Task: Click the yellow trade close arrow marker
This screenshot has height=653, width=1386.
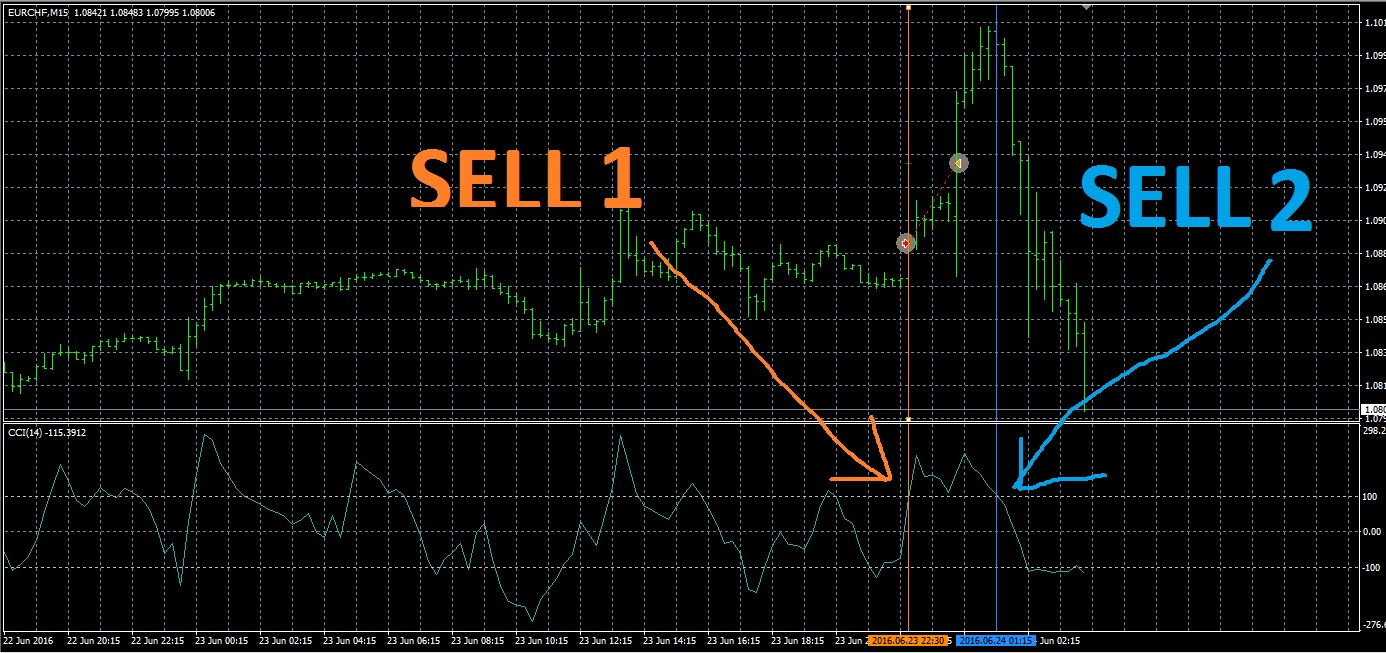Action: point(958,162)
